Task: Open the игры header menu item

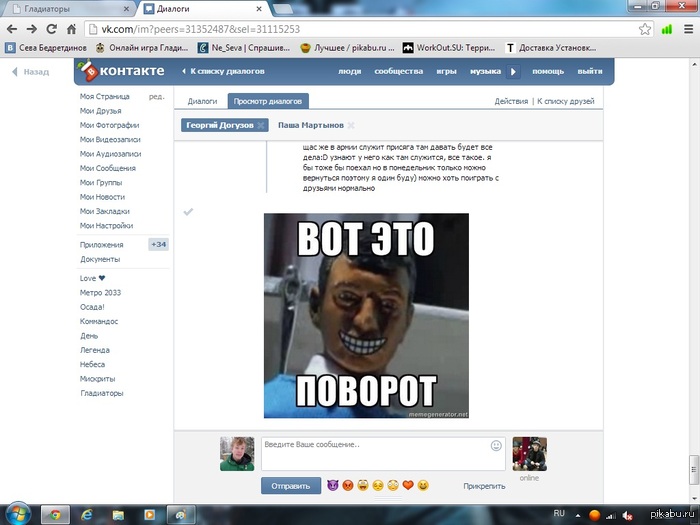Action: (x=446, y=71)
